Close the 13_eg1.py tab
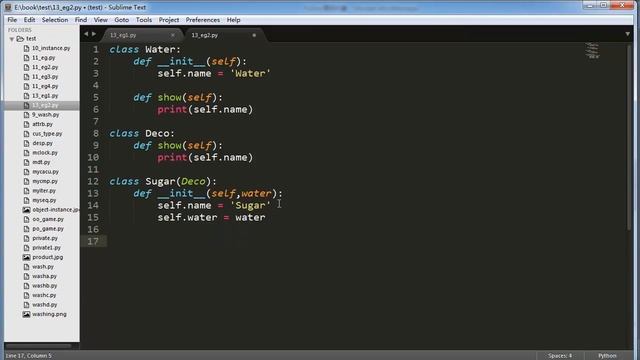The image size is (640, 360). click(x=173, y=35)
